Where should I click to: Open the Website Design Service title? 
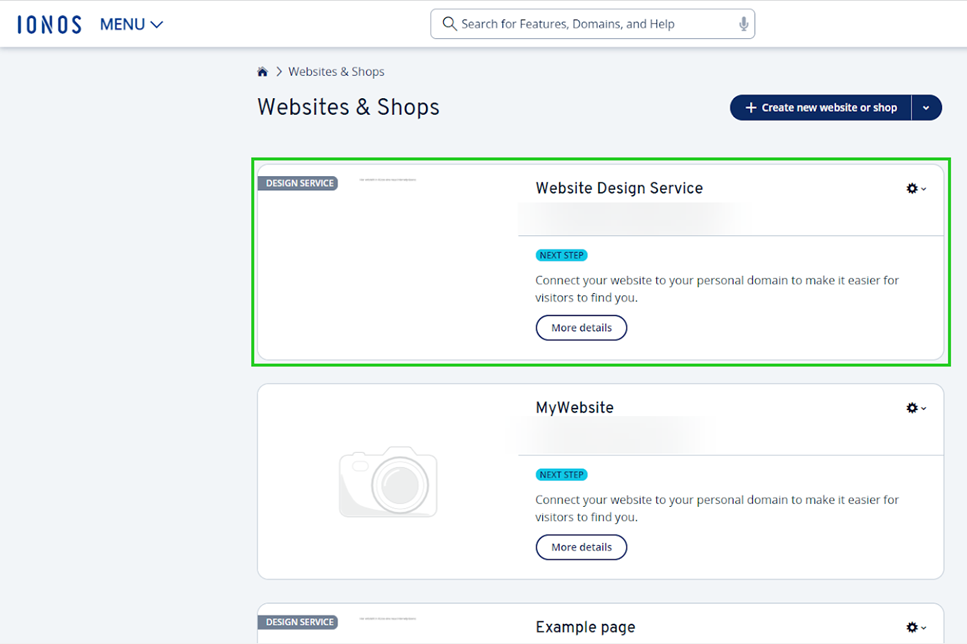tap(619, 188)
